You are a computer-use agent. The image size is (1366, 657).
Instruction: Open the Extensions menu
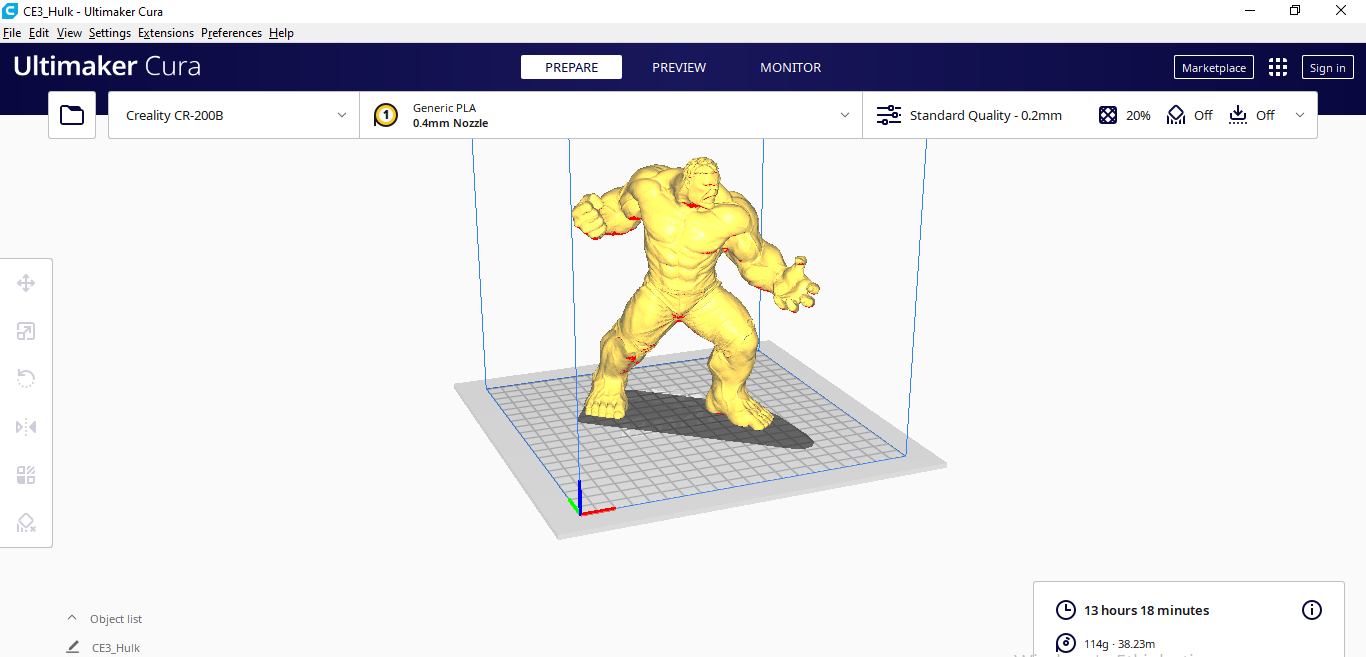[x=165, y=32]
